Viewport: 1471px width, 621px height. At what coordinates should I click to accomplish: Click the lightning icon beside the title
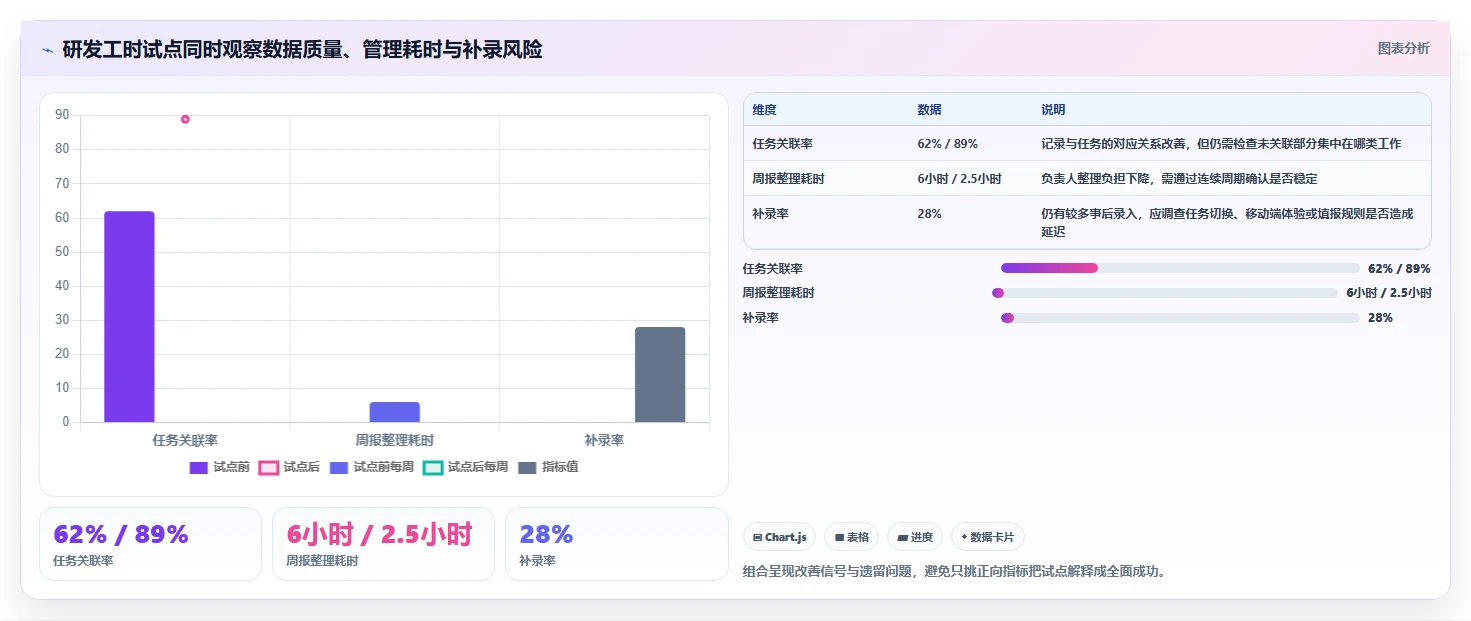47,50
